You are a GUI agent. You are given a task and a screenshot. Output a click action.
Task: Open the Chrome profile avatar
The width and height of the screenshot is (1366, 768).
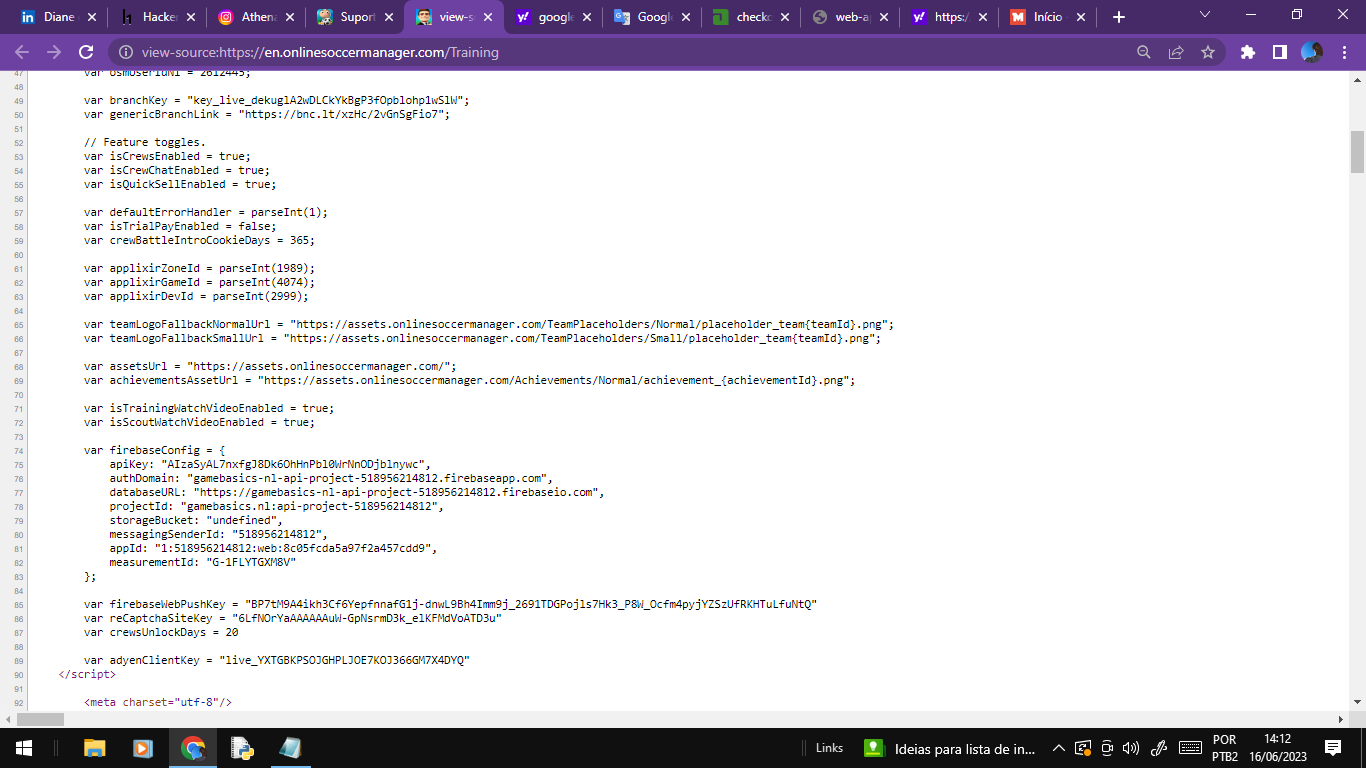[1312, 52]
